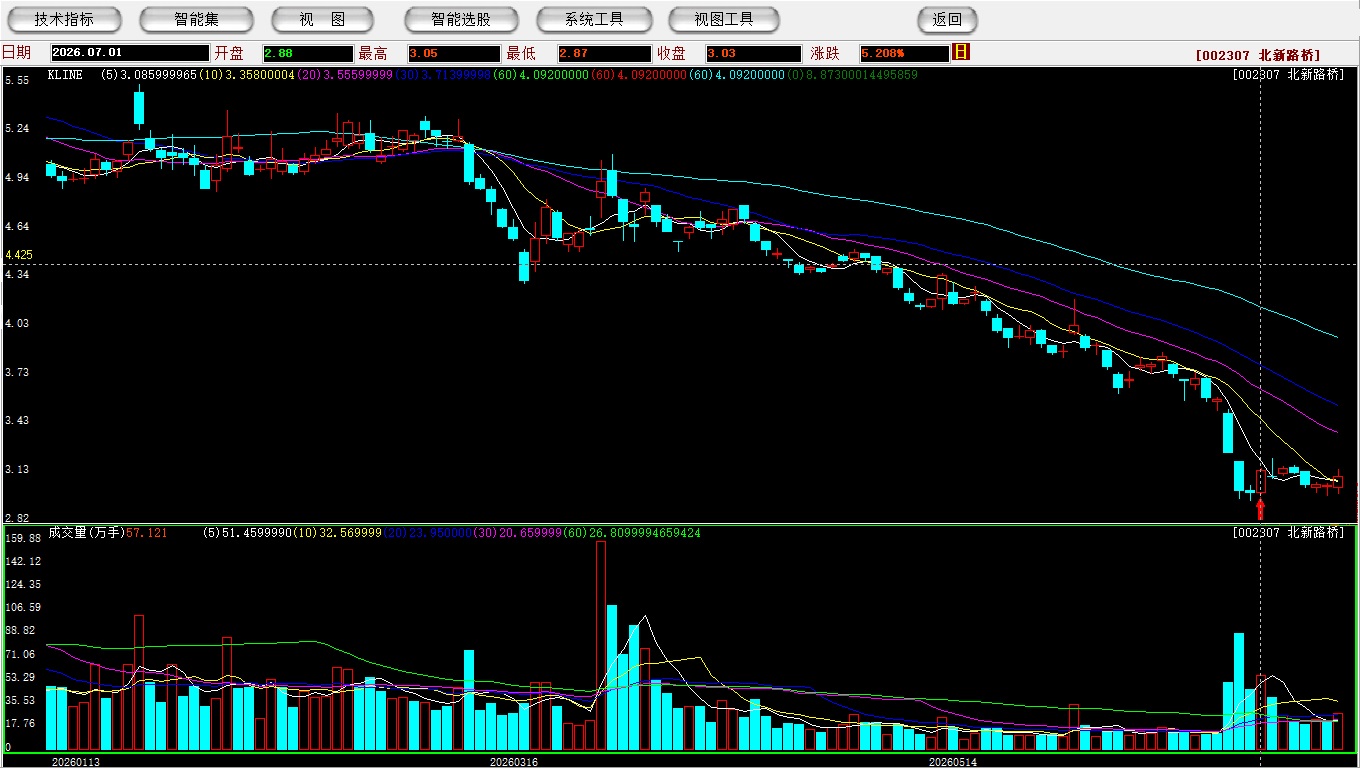Viewport: 1360px width, 768px height.
Task: Click the 涨跌 value 5.208%
Action: click(x=903, y=53)
